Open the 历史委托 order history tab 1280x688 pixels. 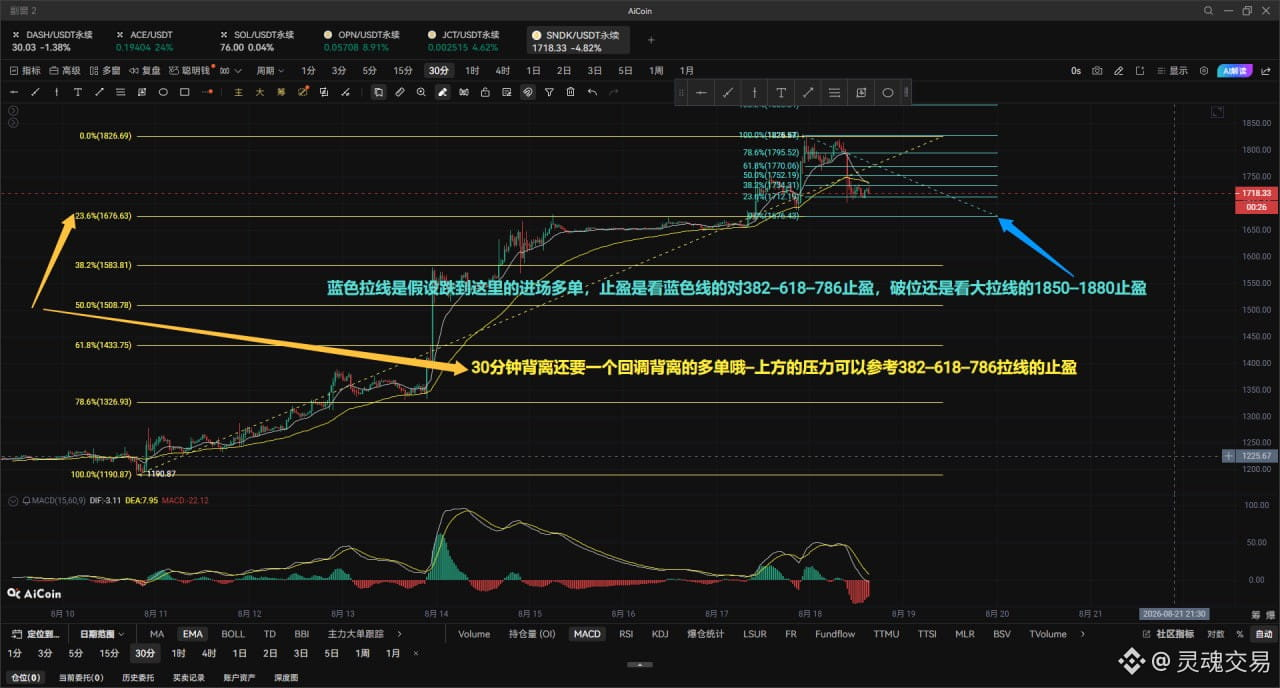(138, 678)
